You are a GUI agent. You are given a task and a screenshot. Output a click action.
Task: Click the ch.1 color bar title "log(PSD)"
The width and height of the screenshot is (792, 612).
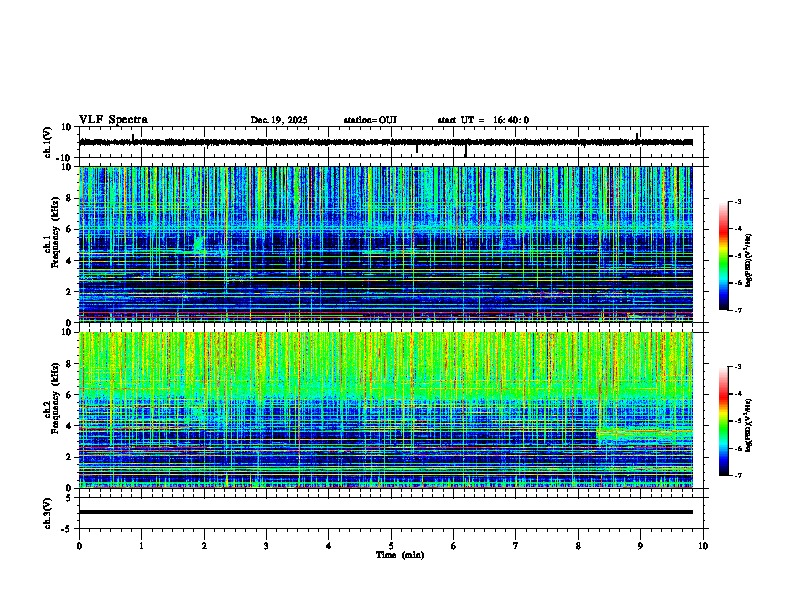tap(749, 260)
